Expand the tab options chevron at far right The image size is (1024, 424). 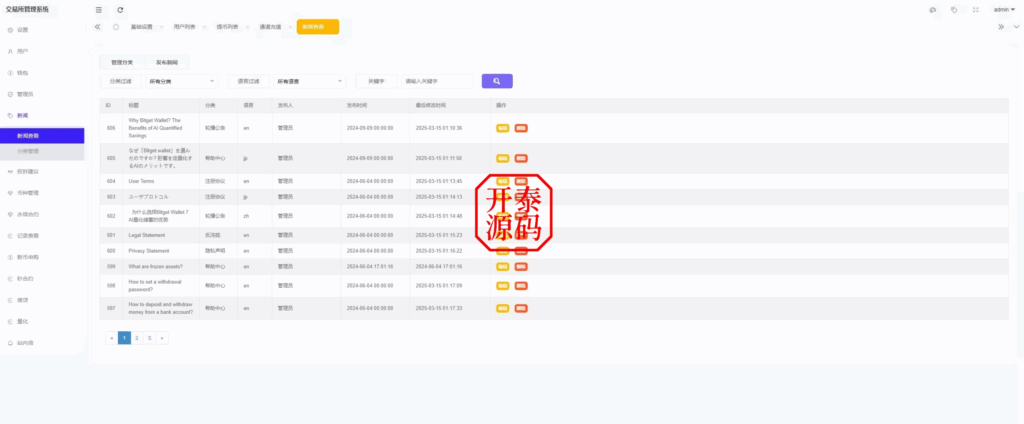(1001, 27)
